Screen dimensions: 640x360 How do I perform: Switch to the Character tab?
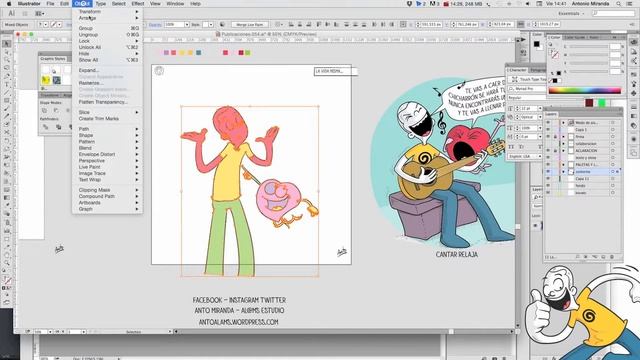coord(517,70)
